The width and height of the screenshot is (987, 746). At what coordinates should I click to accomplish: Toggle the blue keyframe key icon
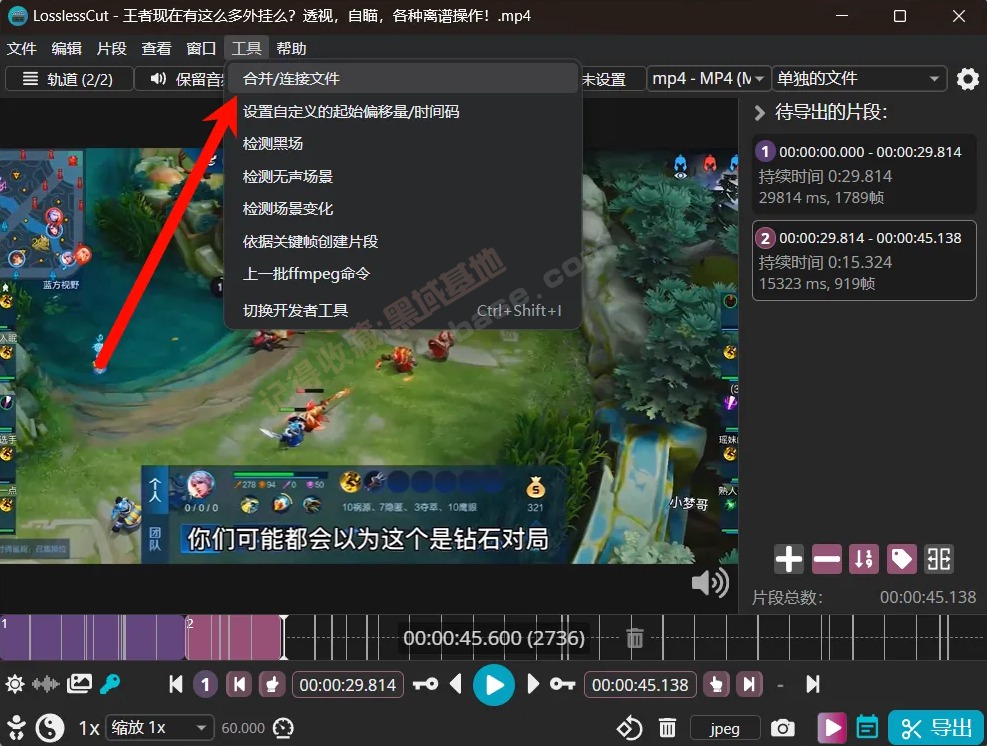point(110,684)
